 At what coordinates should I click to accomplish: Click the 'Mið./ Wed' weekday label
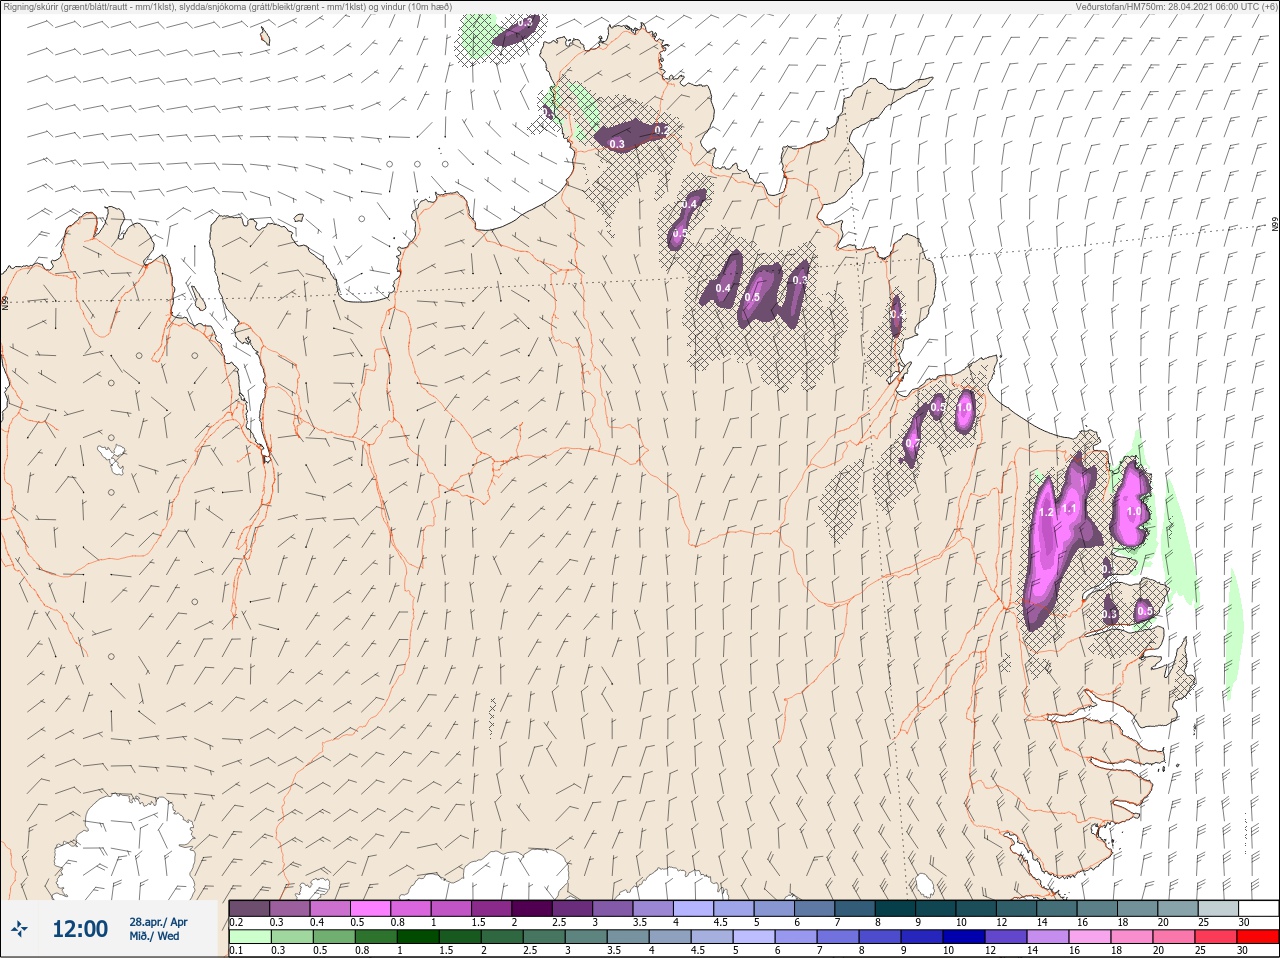click(x=154, y=936)
